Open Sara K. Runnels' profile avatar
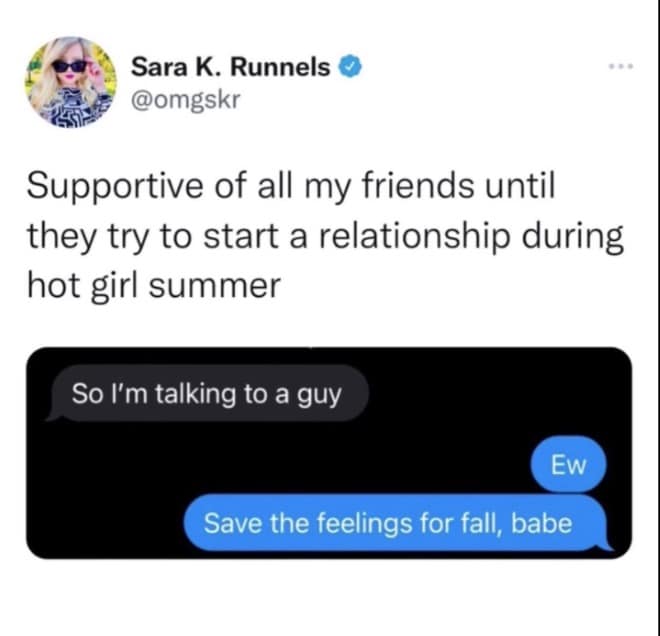 70,82
